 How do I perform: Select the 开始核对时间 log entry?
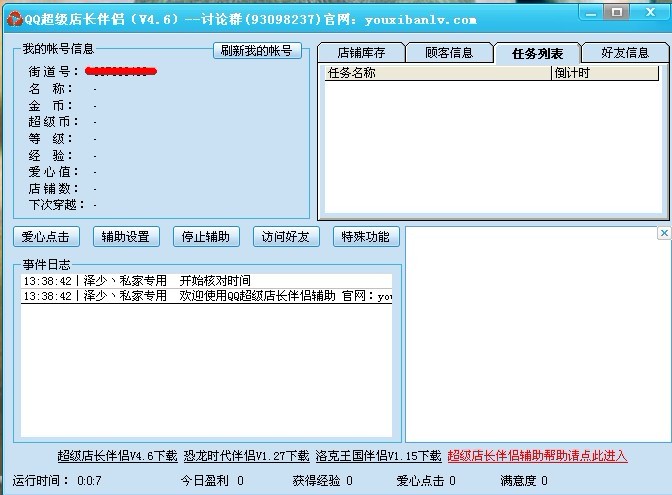[x=207, y=281]
